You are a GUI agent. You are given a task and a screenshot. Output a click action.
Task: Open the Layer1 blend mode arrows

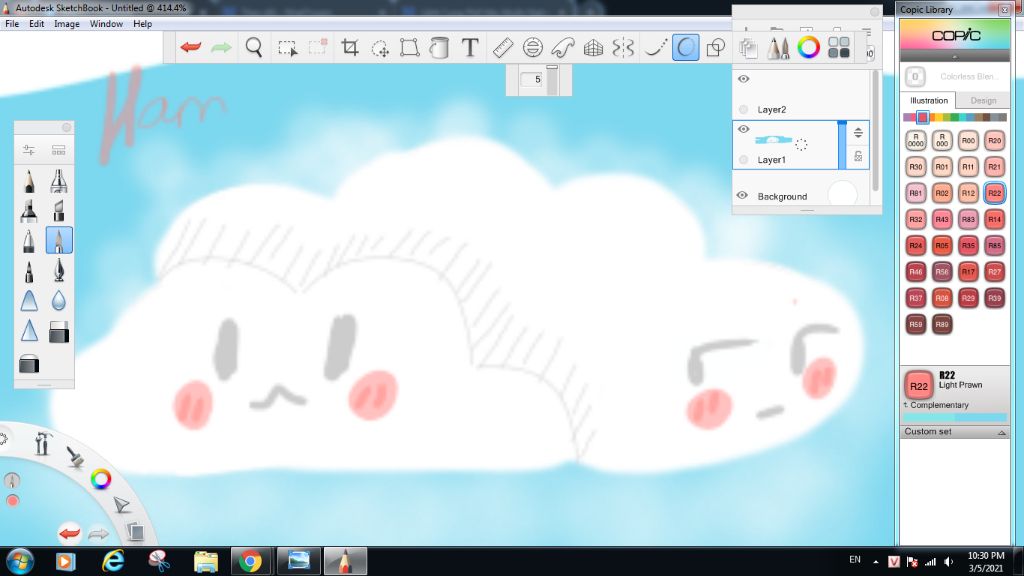858,133
